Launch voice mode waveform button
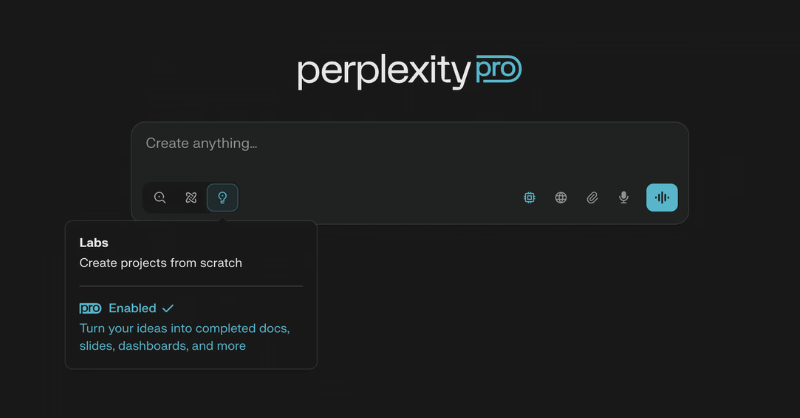The image size is (800, 418). coord(661,198)
